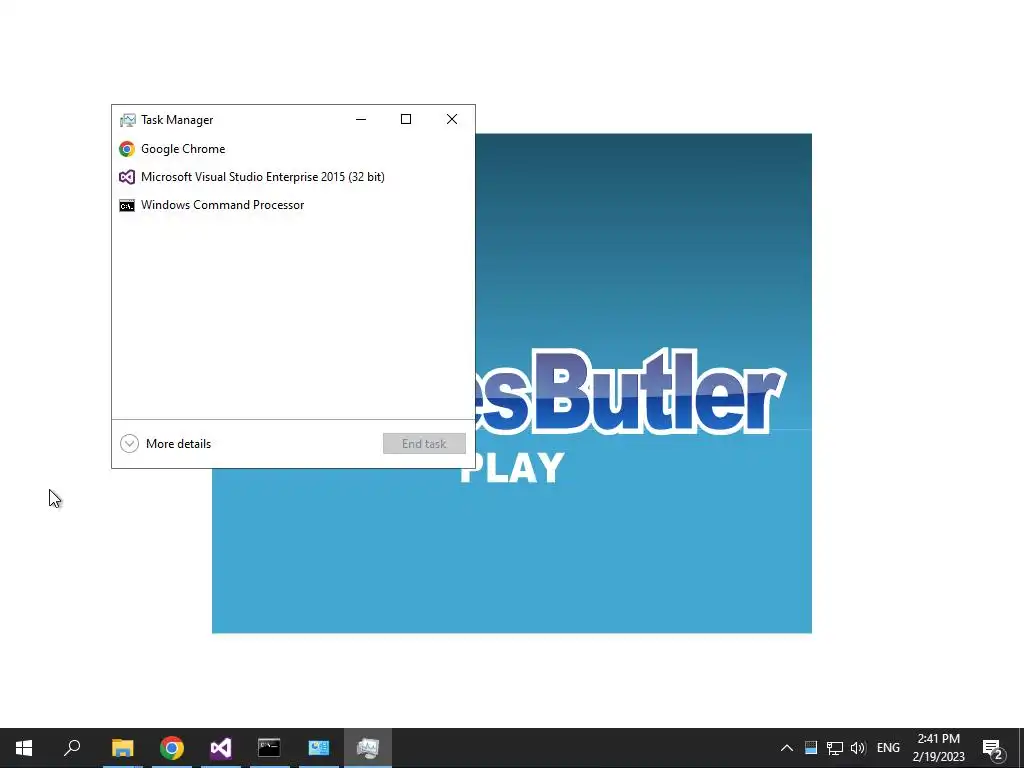Click Visual Studio icon in Task Manager list
Screen dimensions: 1024x768
pos(127,177)
